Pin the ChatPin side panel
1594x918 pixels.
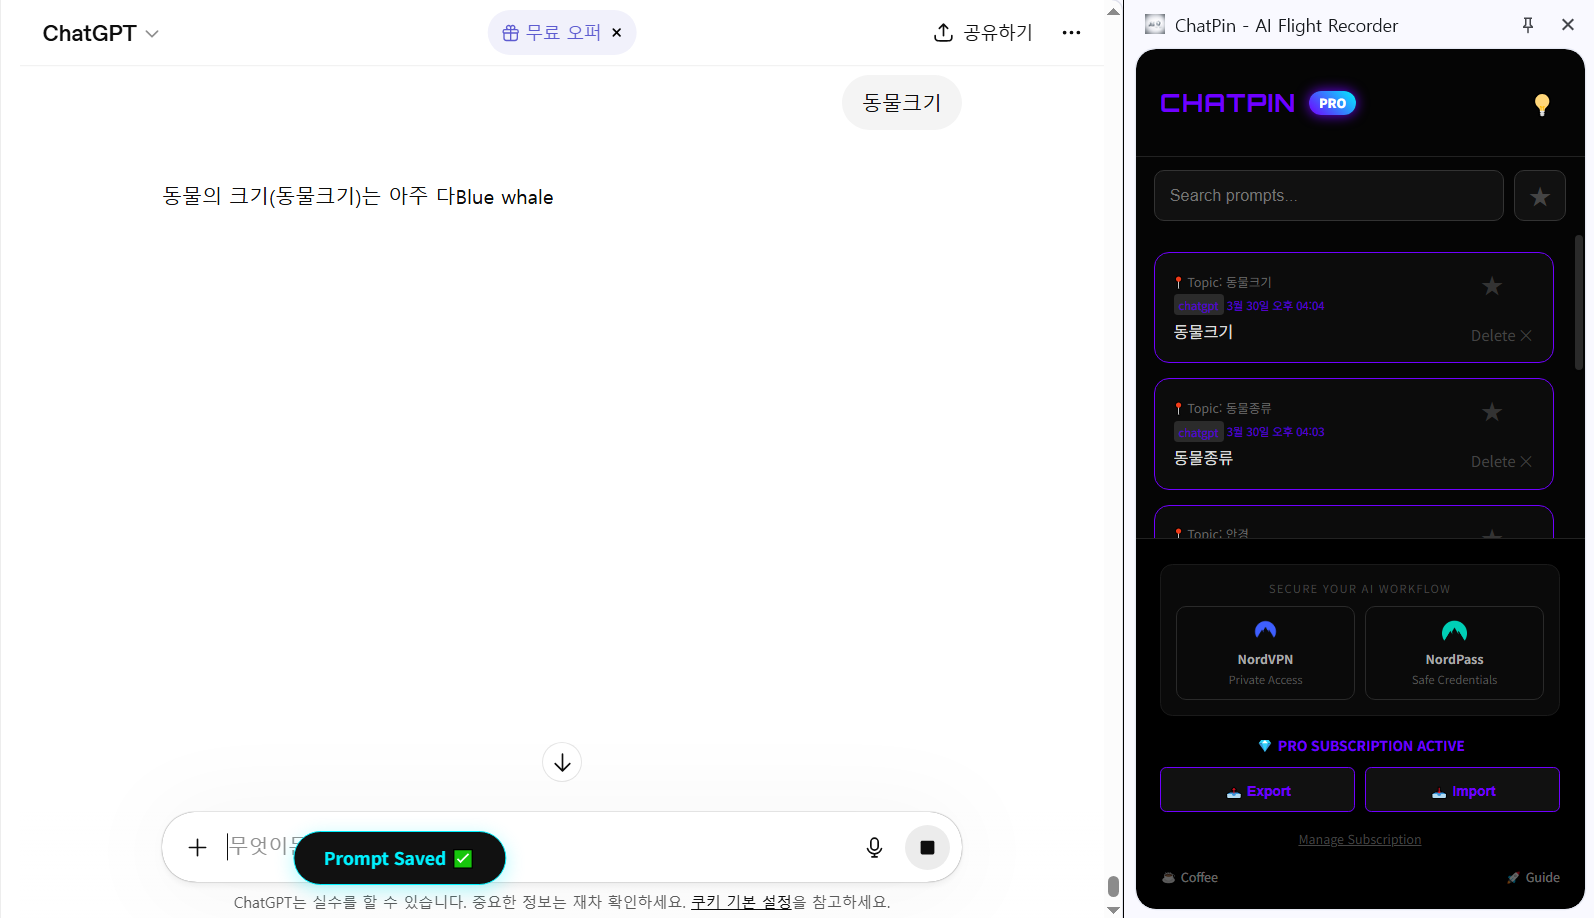pyautogui.click(x=1528, y=25)
